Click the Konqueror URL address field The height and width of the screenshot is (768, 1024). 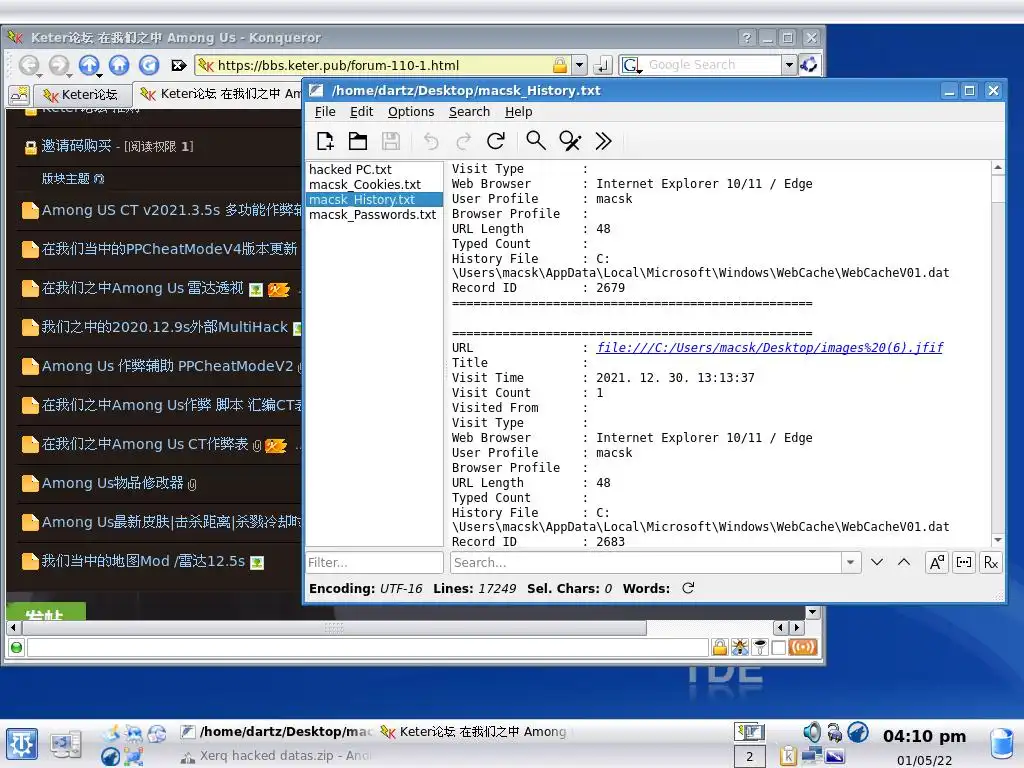[x=383, y=65]
